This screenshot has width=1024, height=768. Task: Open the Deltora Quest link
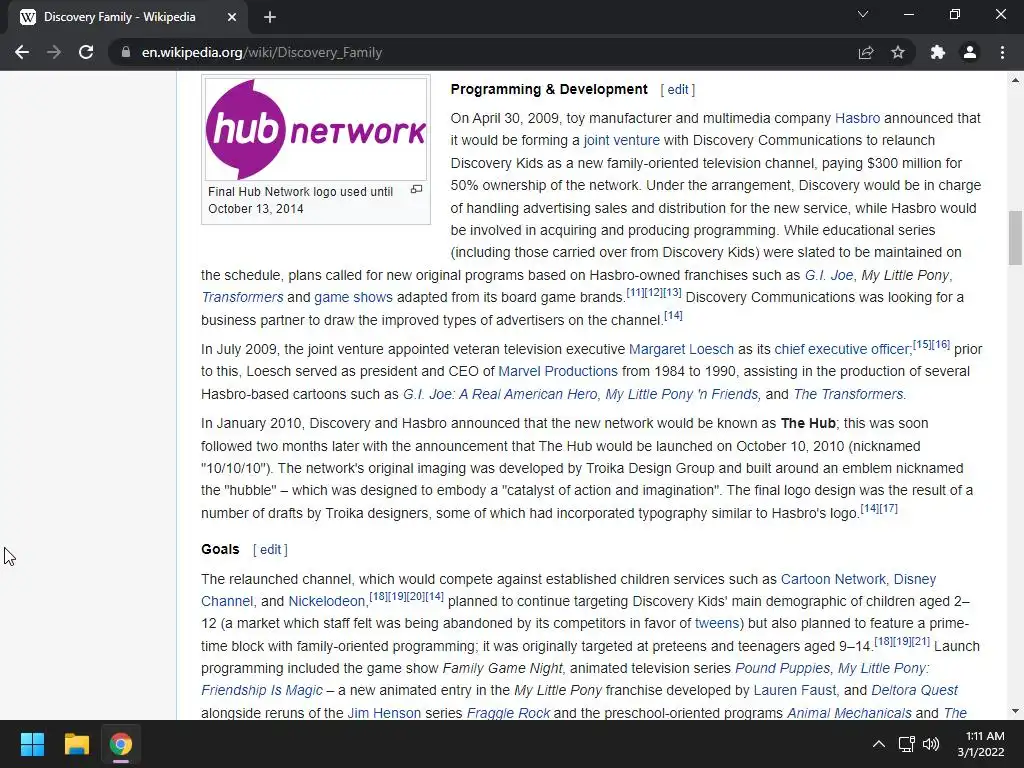tap(914, 691)
